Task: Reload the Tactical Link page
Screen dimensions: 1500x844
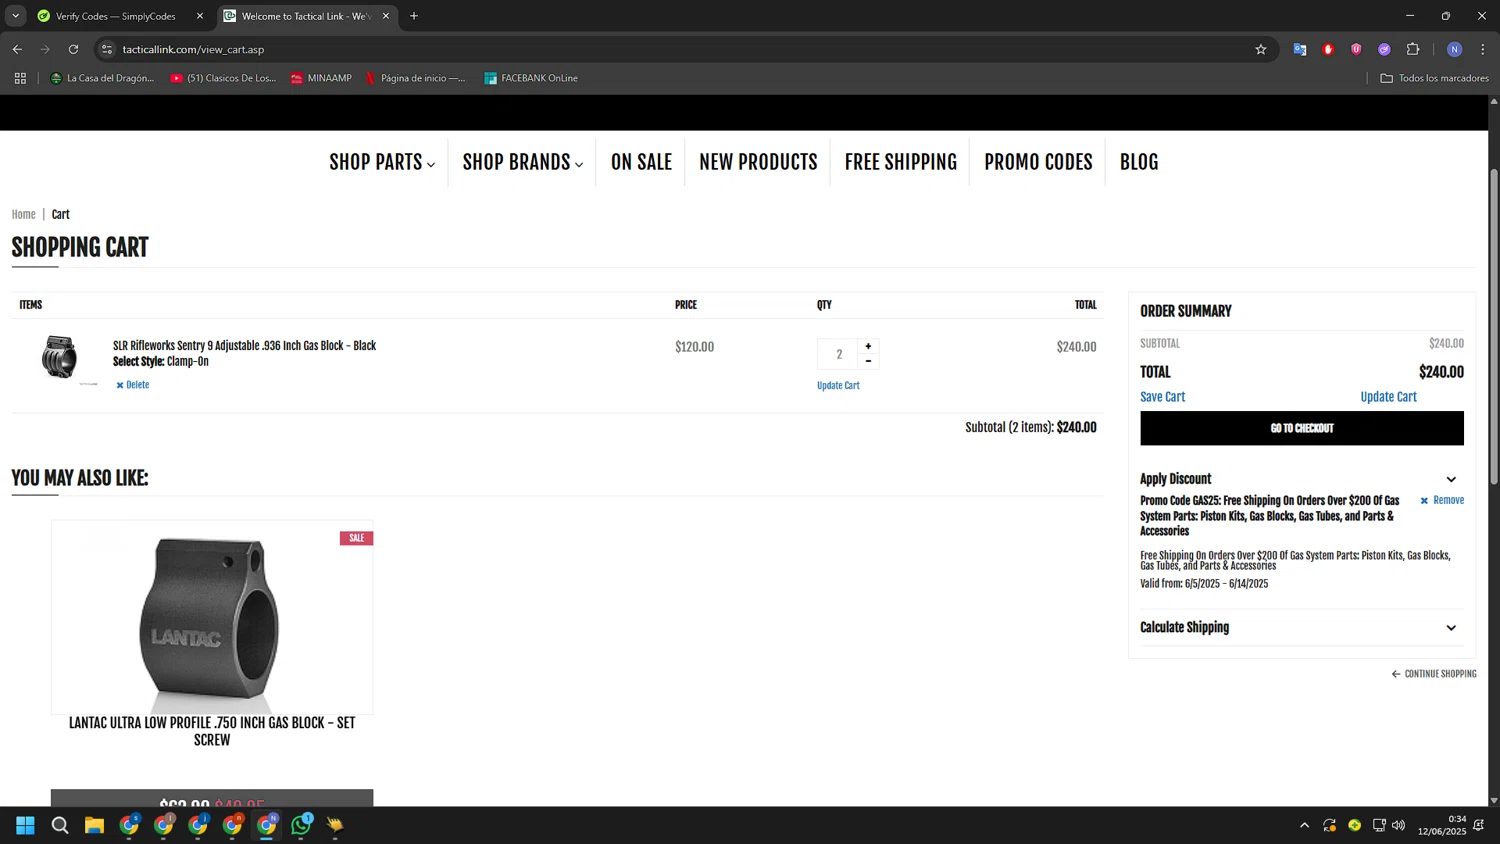Action: [x=73, y=49]
